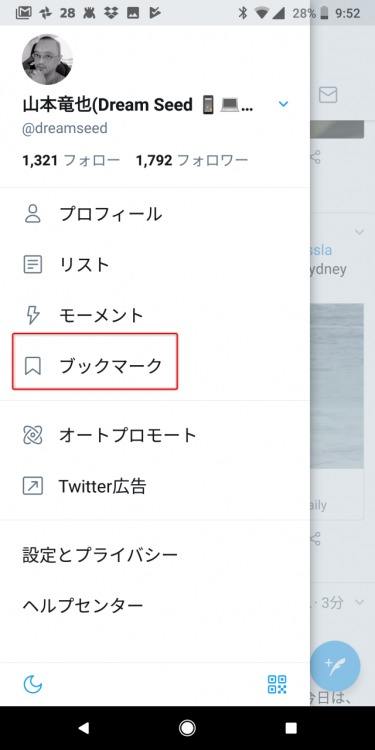Open the messages envelope icon
375x750 pixels.
[328, 95]
